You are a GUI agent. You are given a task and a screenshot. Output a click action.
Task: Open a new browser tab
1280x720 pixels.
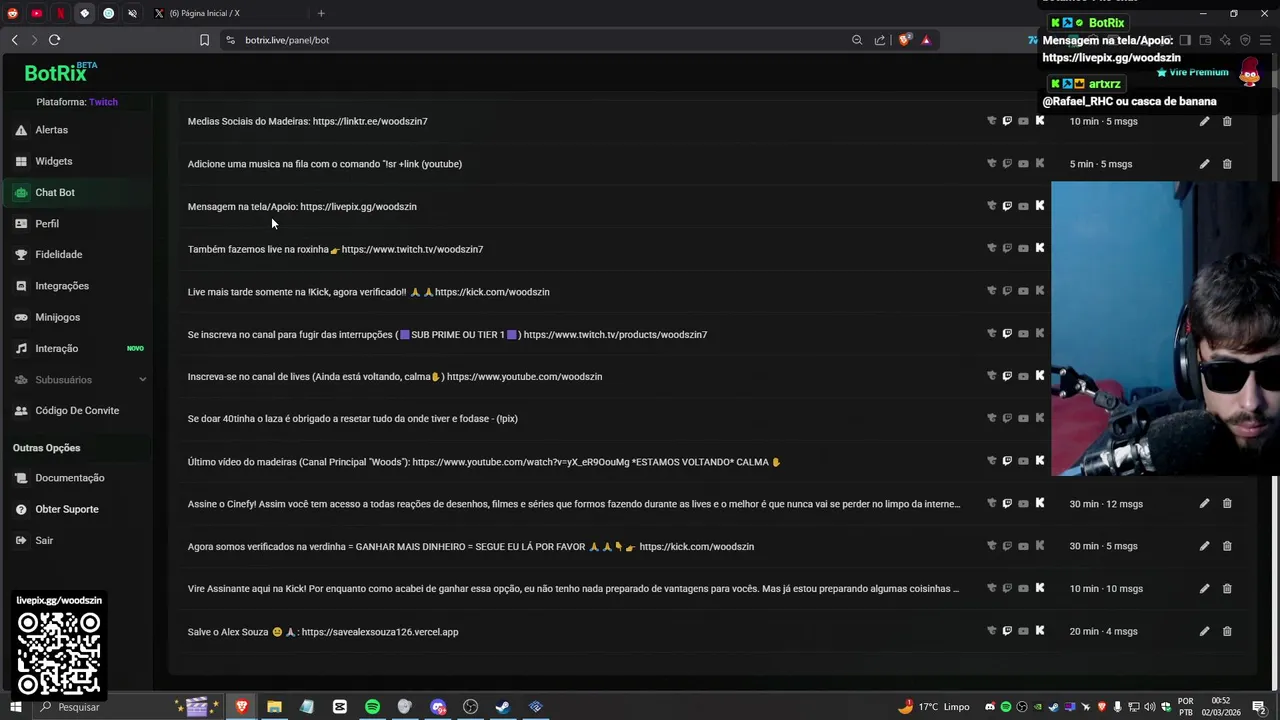[x=321, y=13]
